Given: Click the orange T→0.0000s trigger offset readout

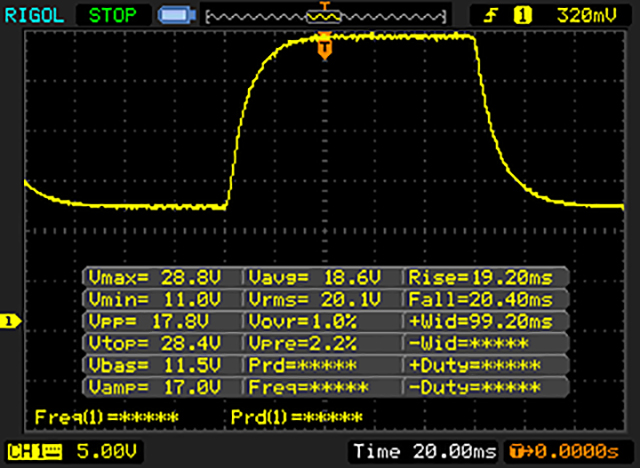Looking at the screenshot, I should pos(564,451).
